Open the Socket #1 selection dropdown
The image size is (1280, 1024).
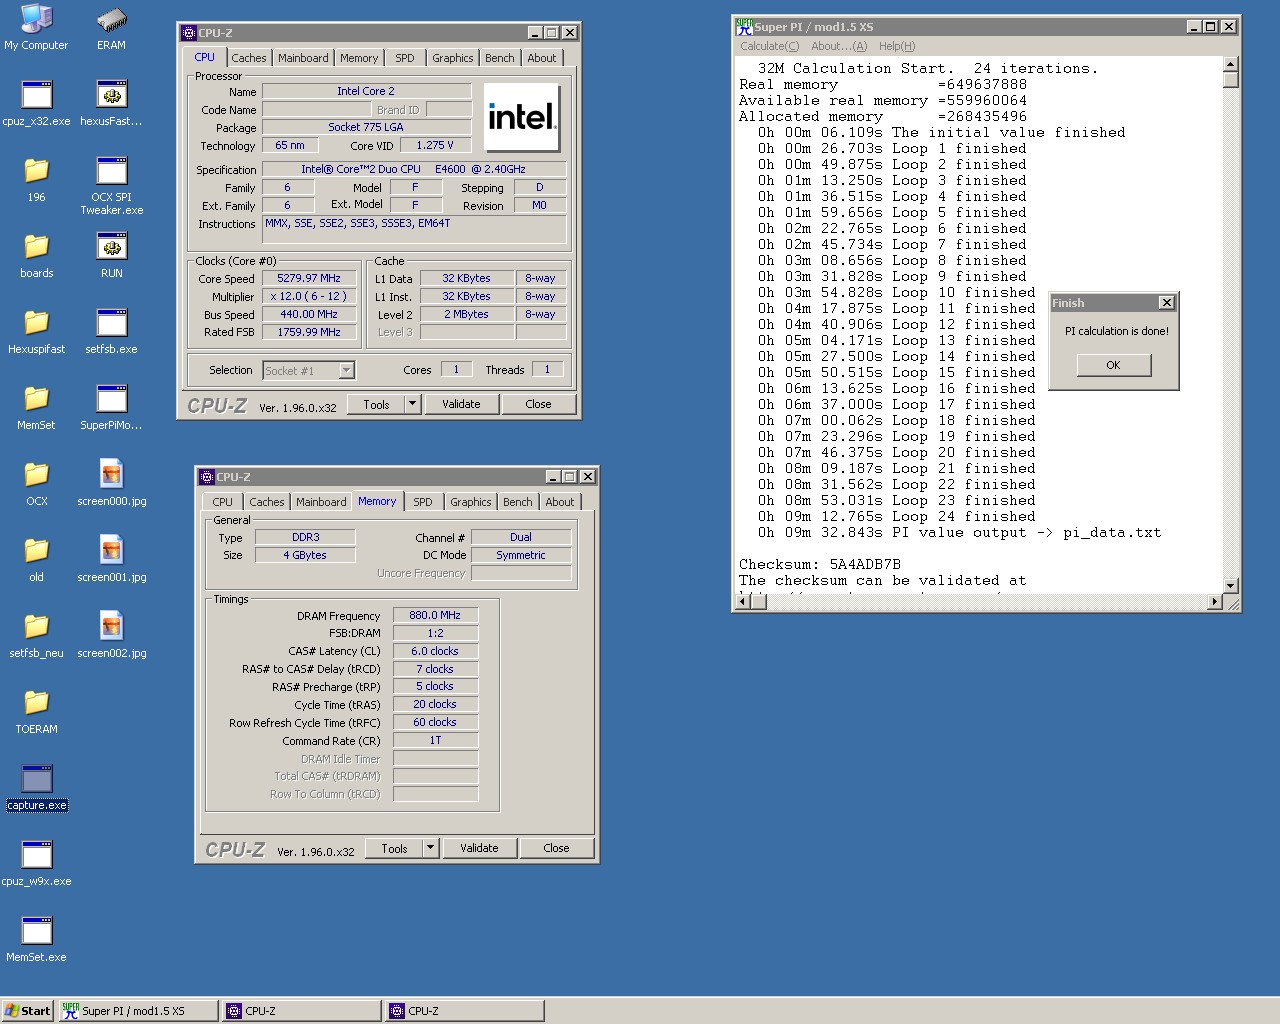(346, 371)
